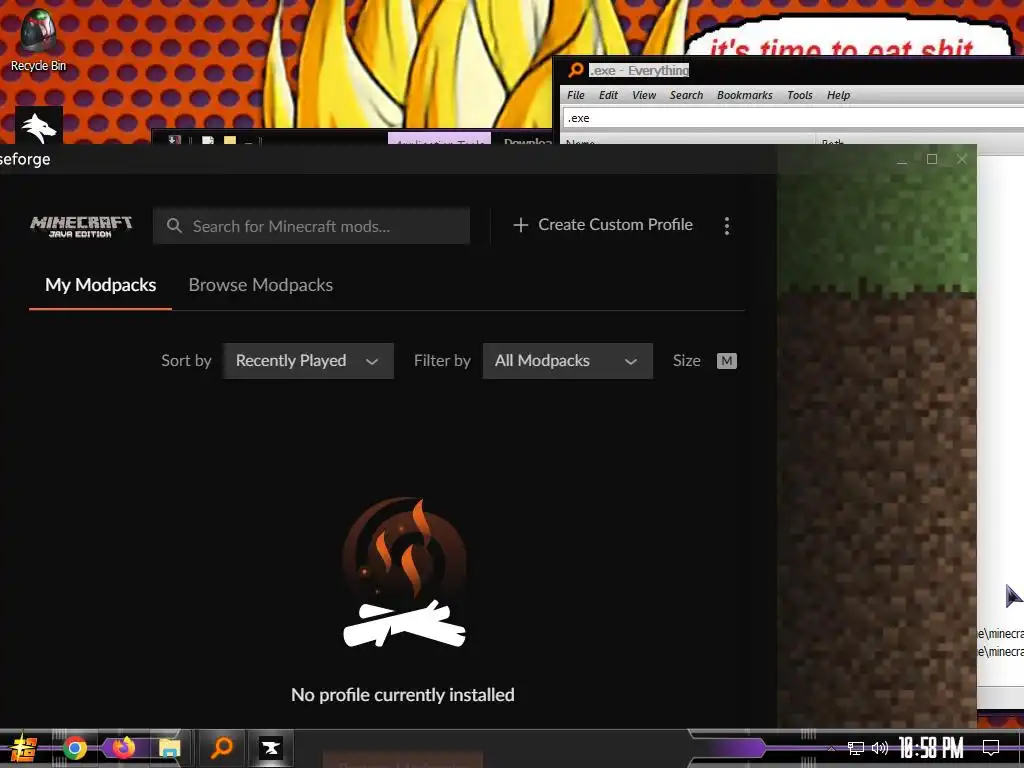This screenshot has width=1024, height=768.
Task: Open View menu in Everything window
Action: [x=643, y=95]
